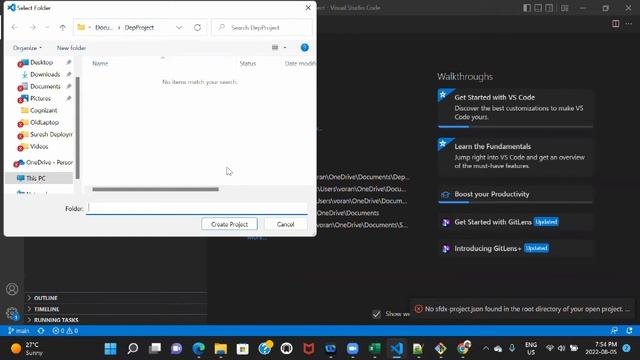Click the view layout icon
The height and width of the screenshot is (360, 640).
[x=275, y=48]
